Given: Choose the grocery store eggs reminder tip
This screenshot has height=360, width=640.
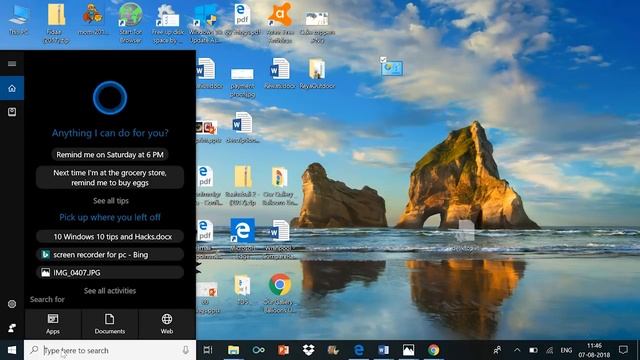Looking at the screenshot, I should (110, 178).
